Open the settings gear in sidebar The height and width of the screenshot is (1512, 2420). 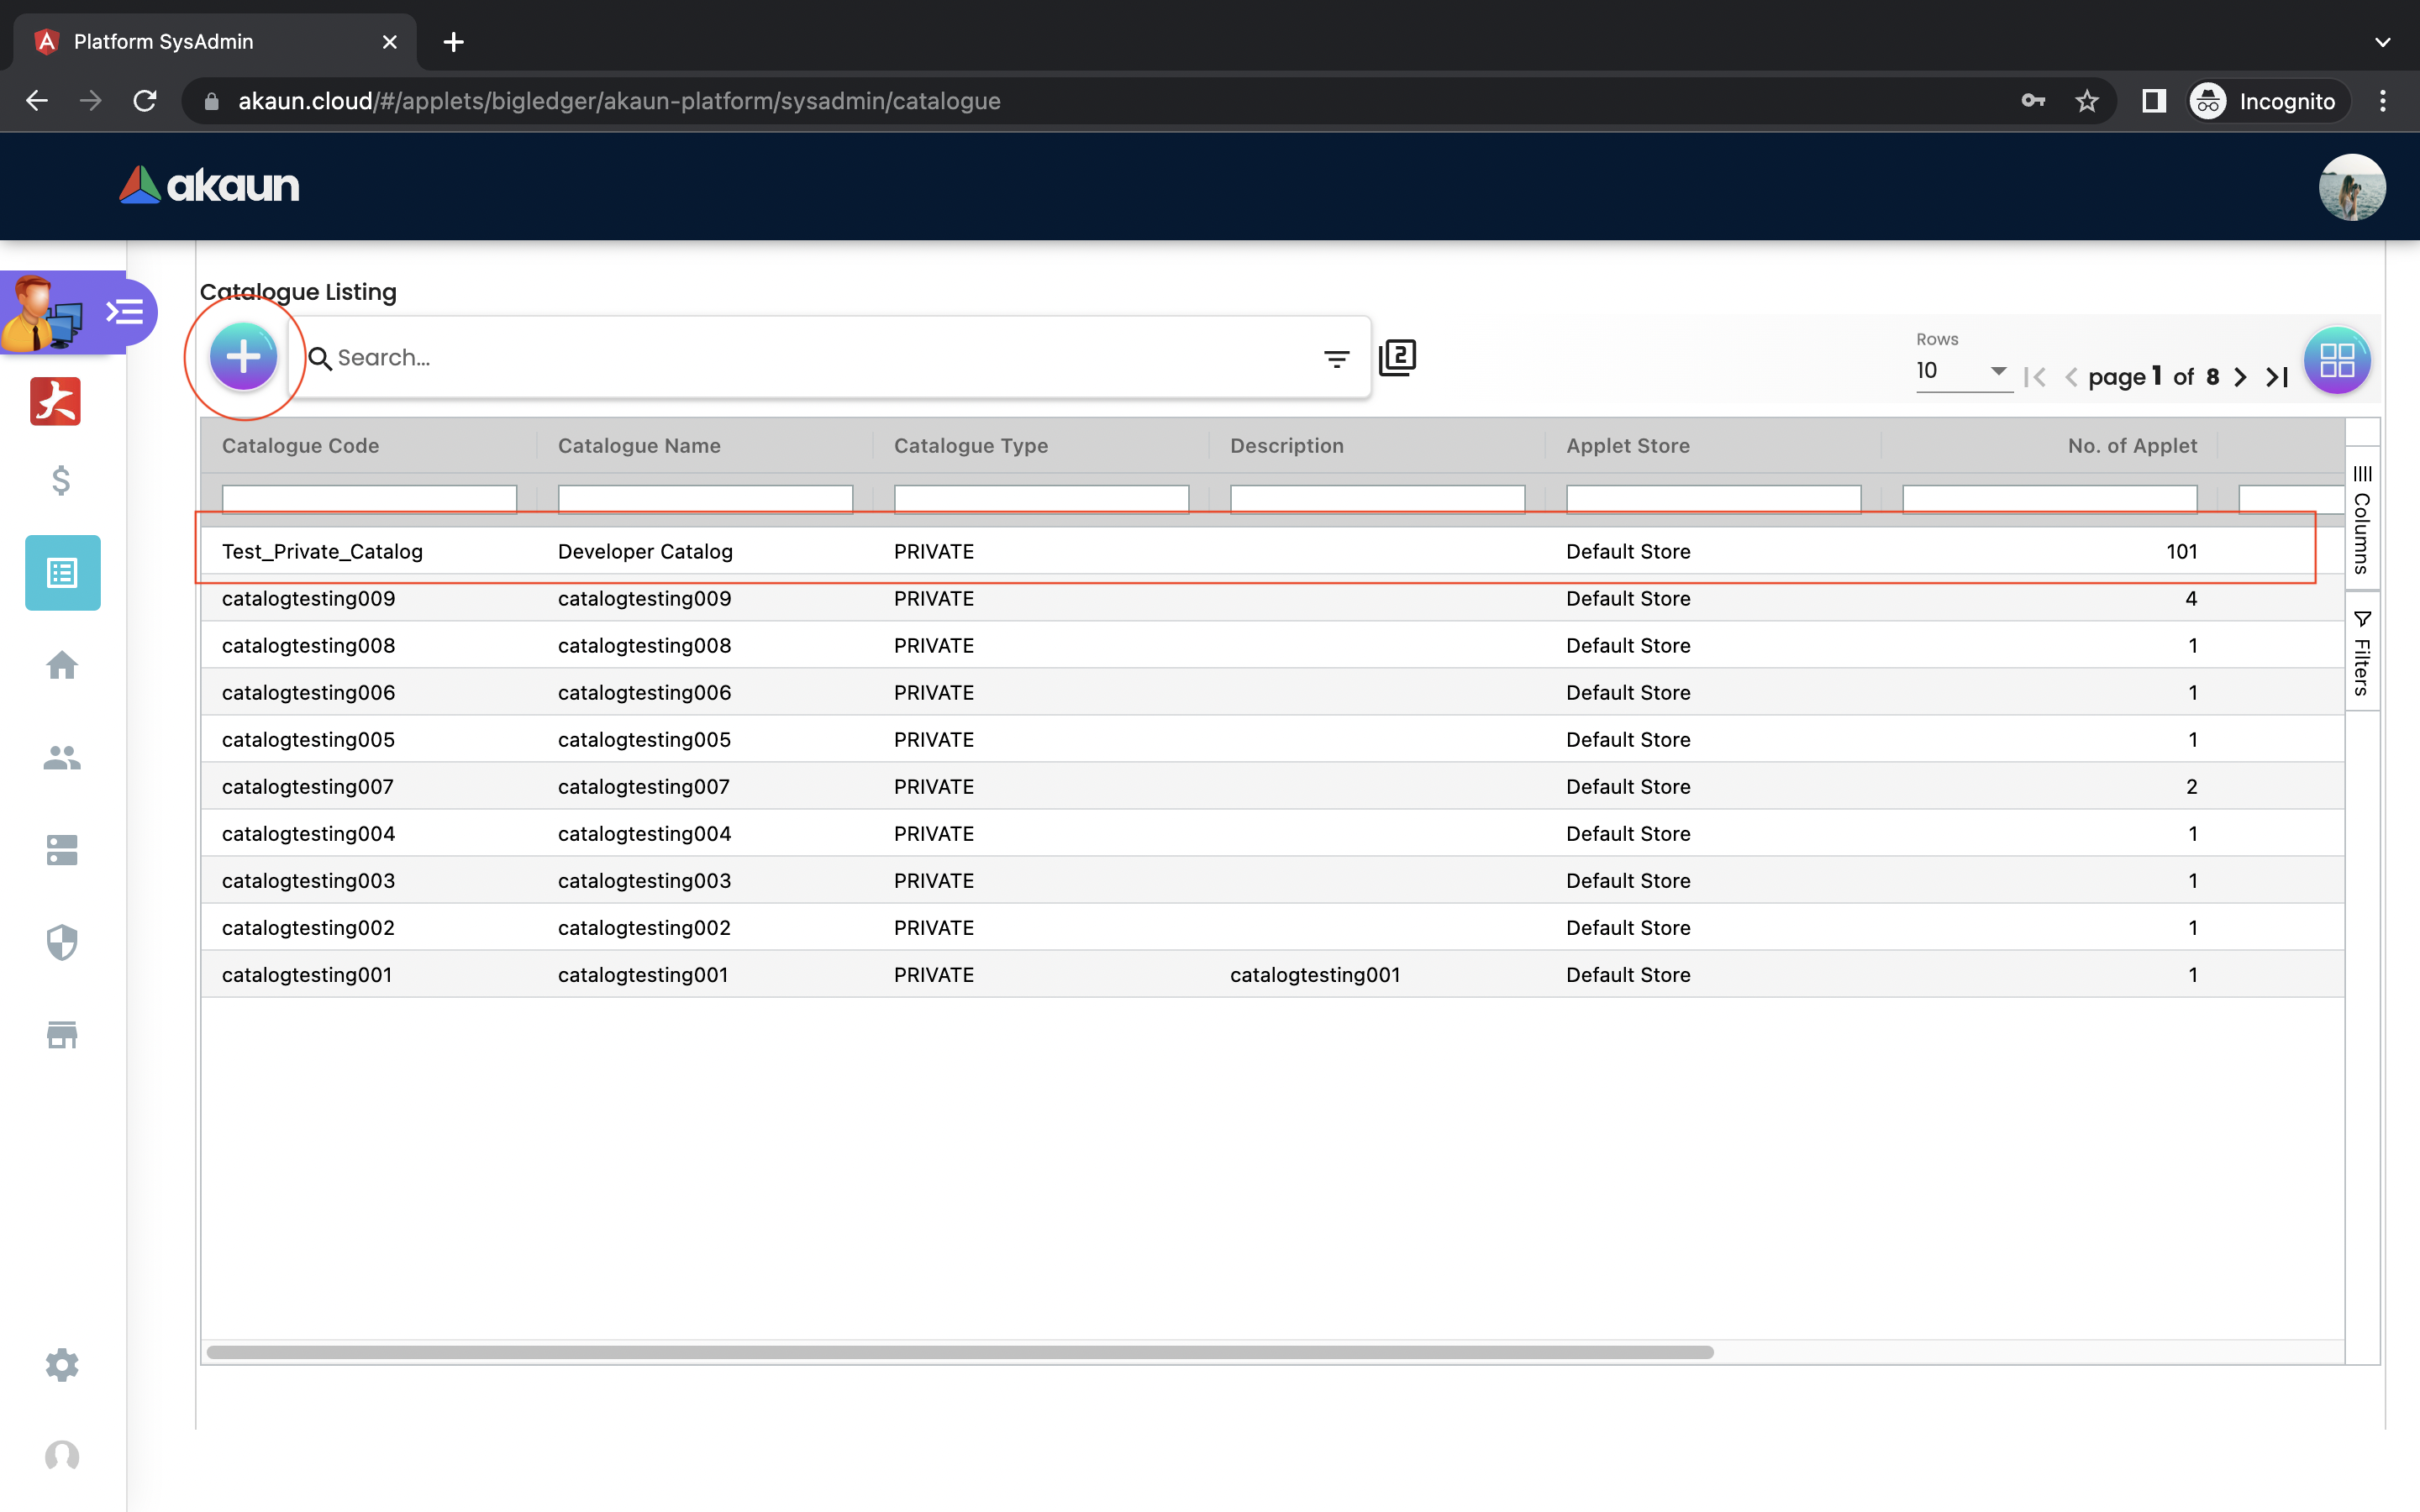[x=62, y=1365]
